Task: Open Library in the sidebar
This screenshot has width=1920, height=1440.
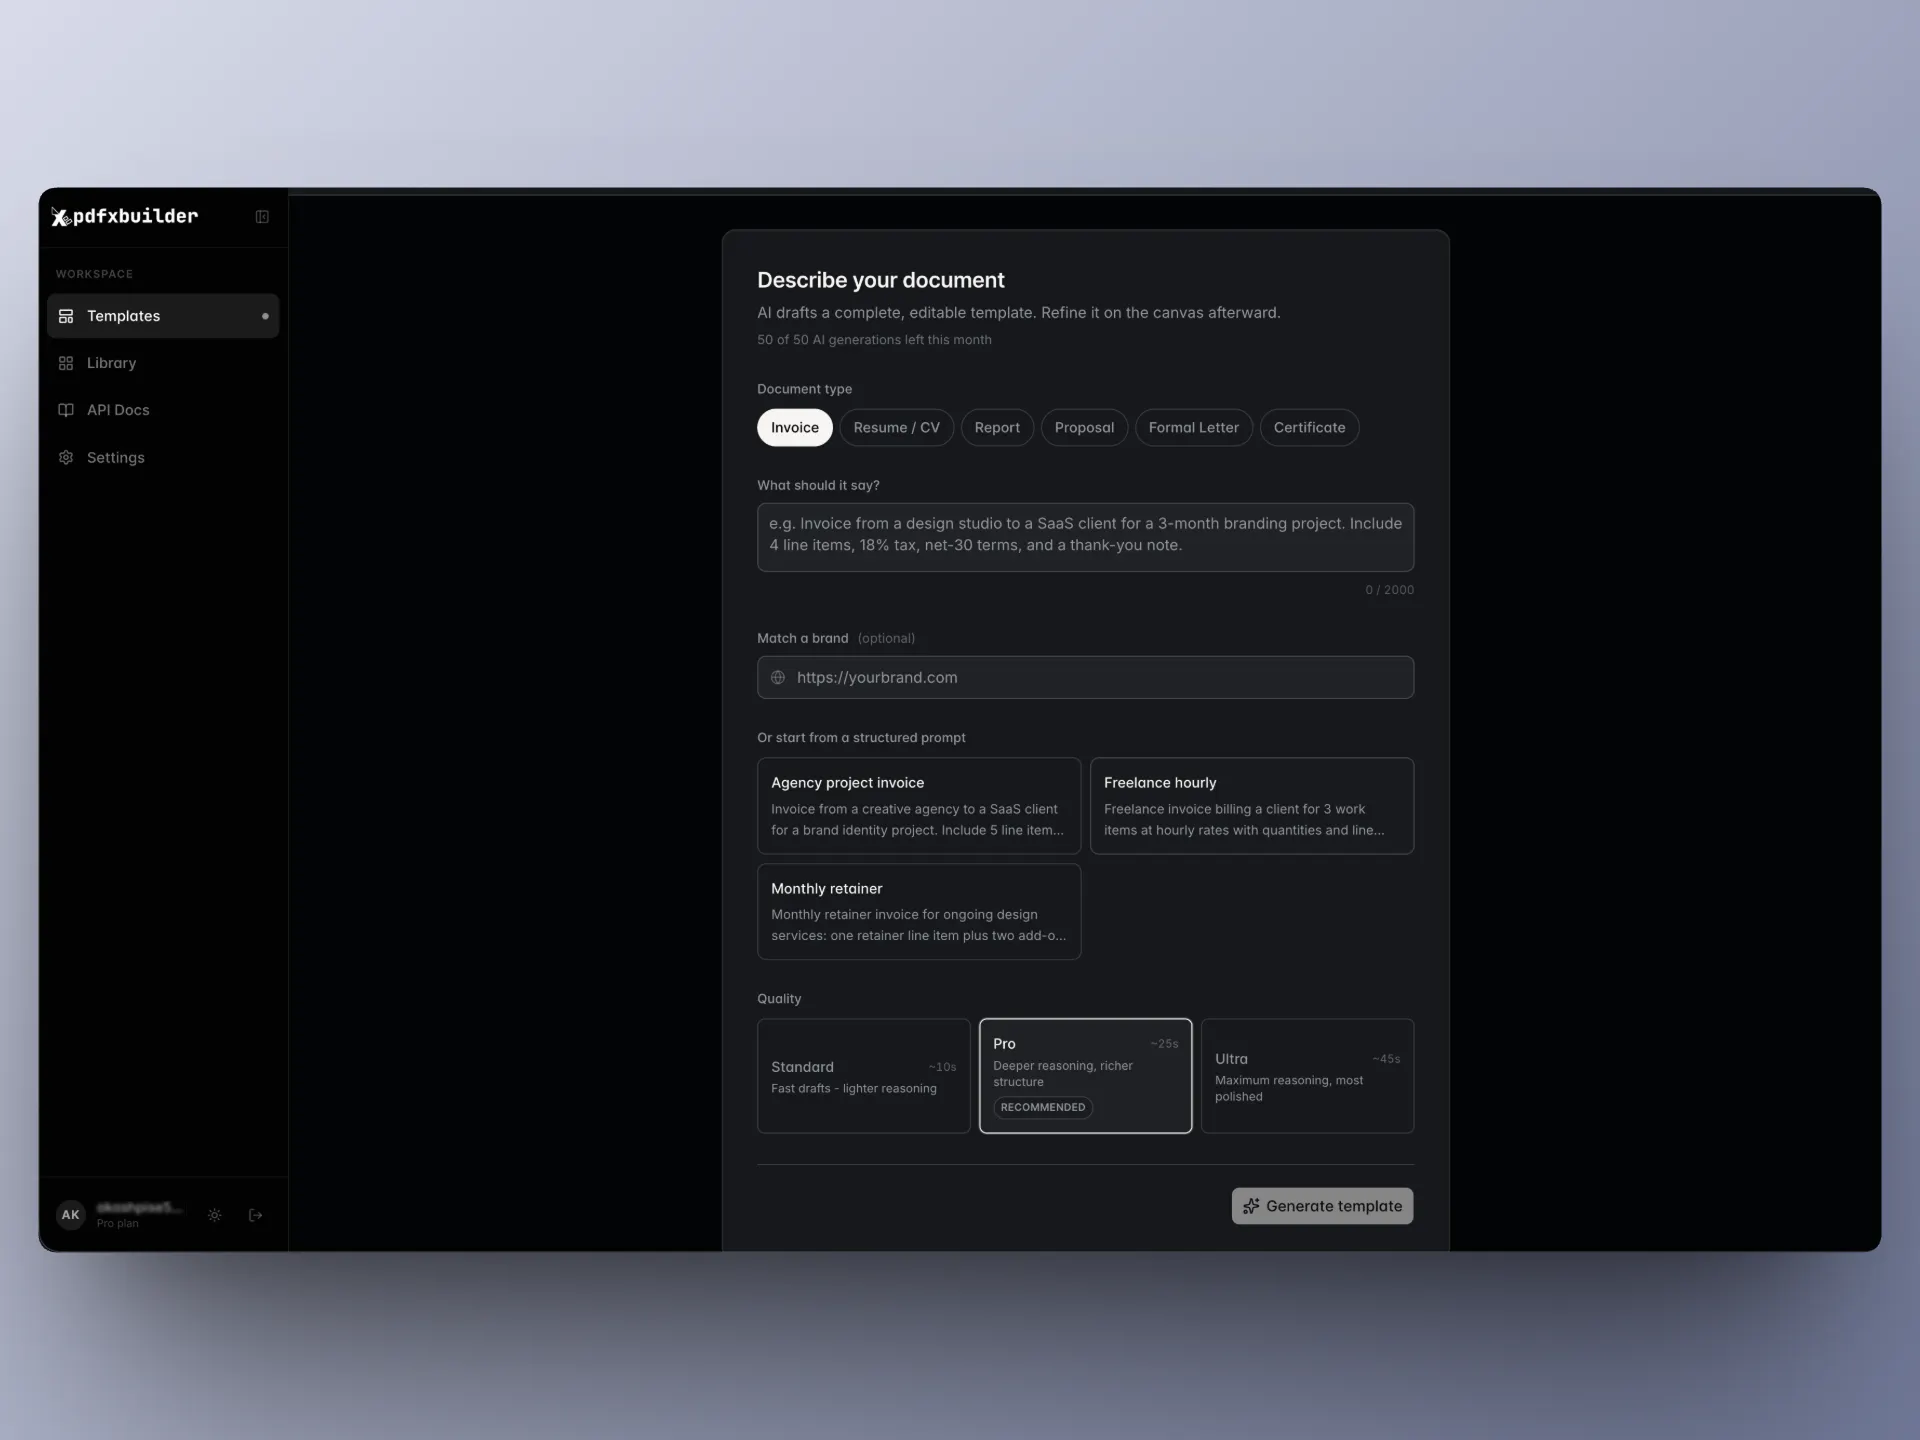Action: (163, 363)
